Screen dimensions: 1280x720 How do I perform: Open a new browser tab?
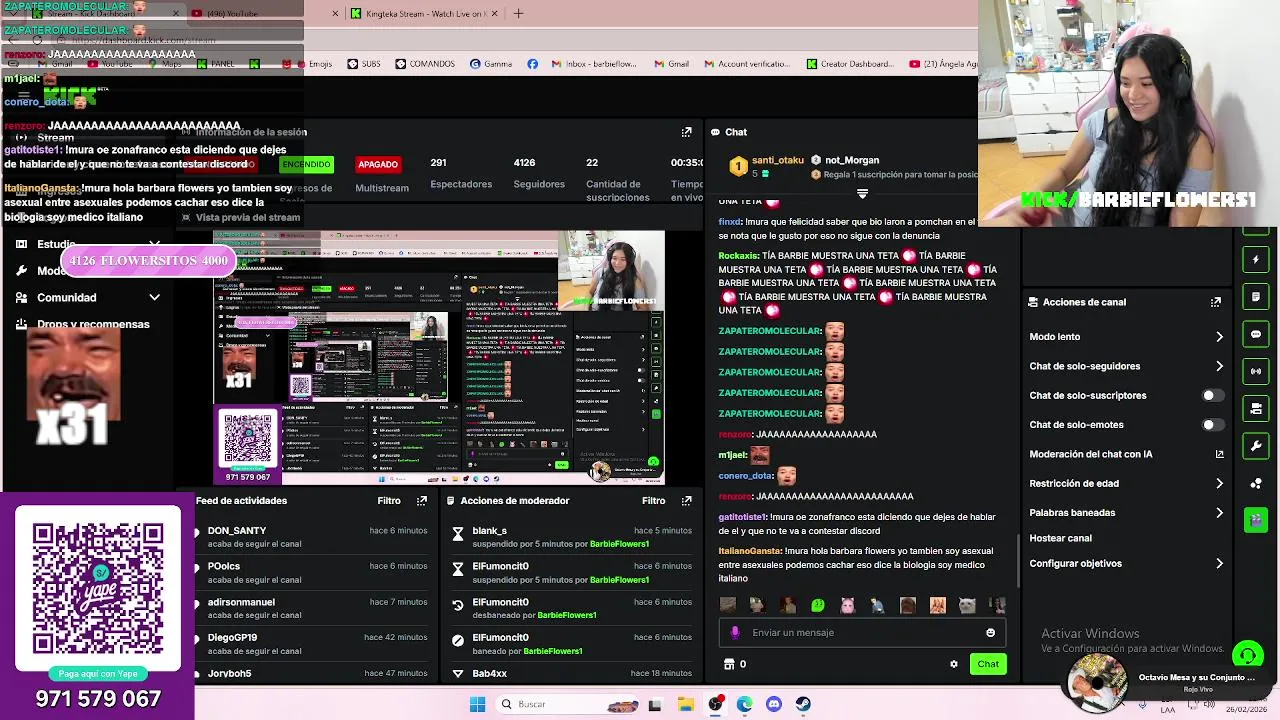coord(518,14)
